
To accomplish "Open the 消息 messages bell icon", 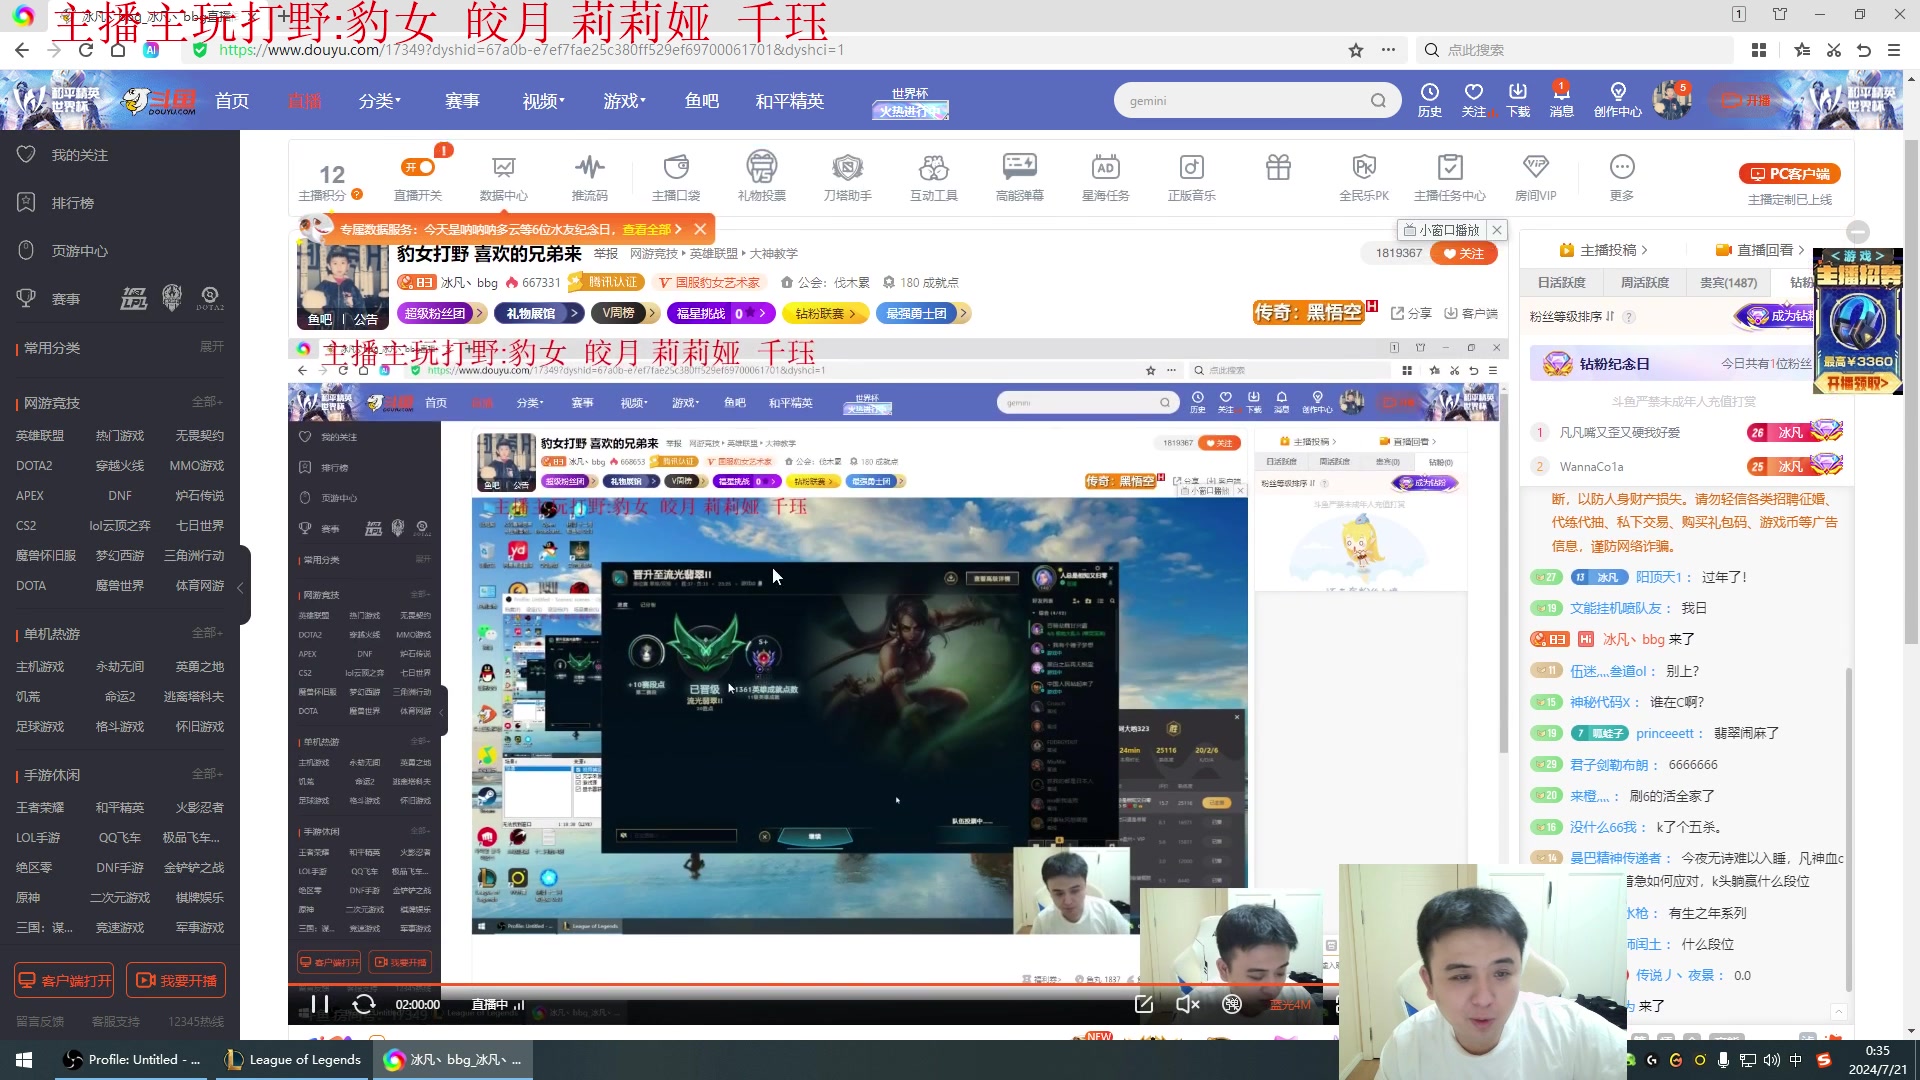I will pyautogui.click(x=1561, y=99).
